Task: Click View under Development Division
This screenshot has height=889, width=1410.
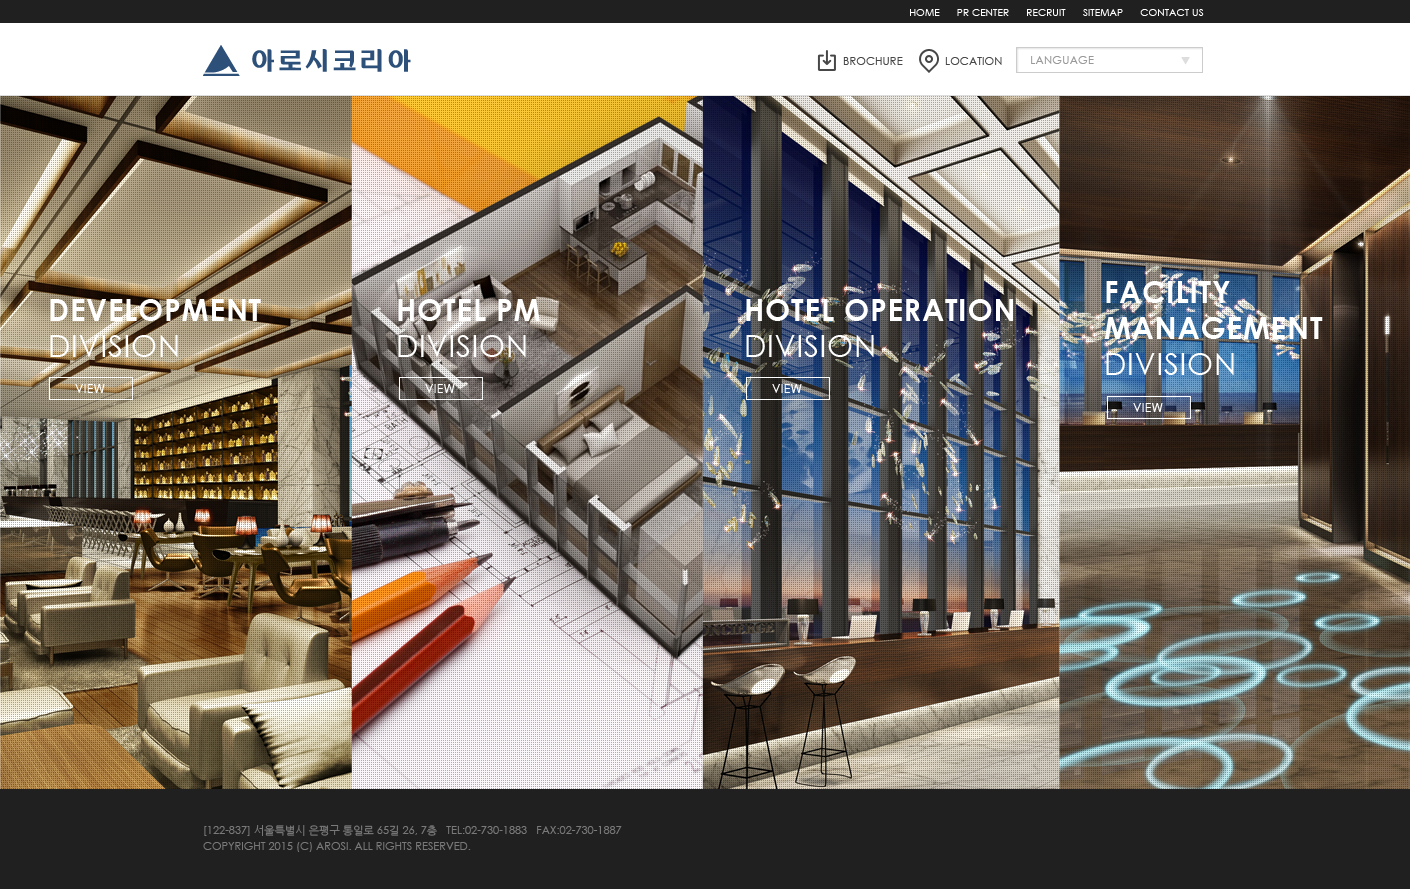Action: (x=91, y=389)
